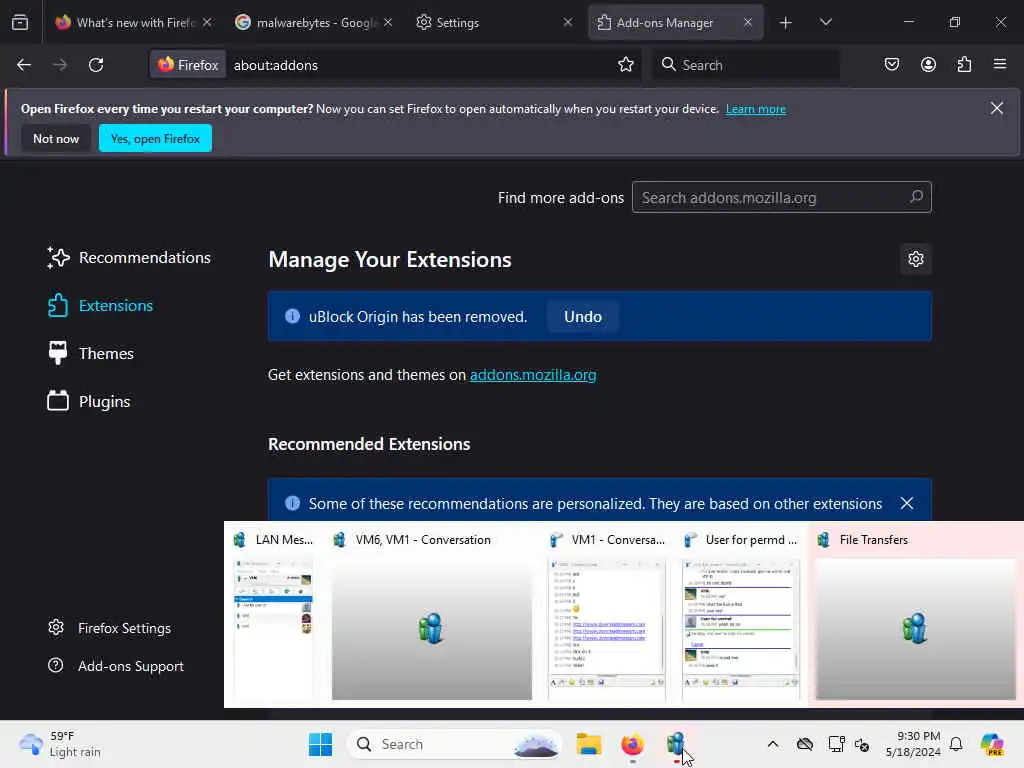Switch to the Settings tab
This screenshot has height=768, width=1024.
pos(495,22)
